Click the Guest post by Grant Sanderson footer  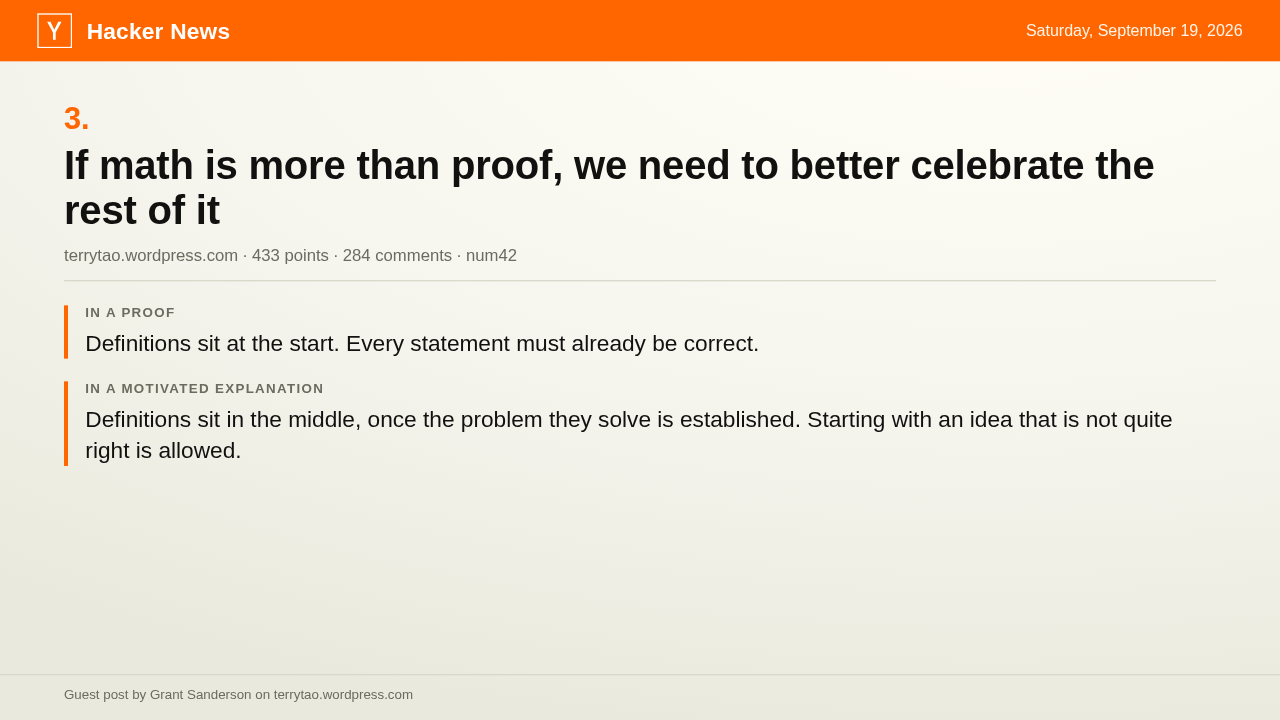pyautogui.click(x=238, y=695)
